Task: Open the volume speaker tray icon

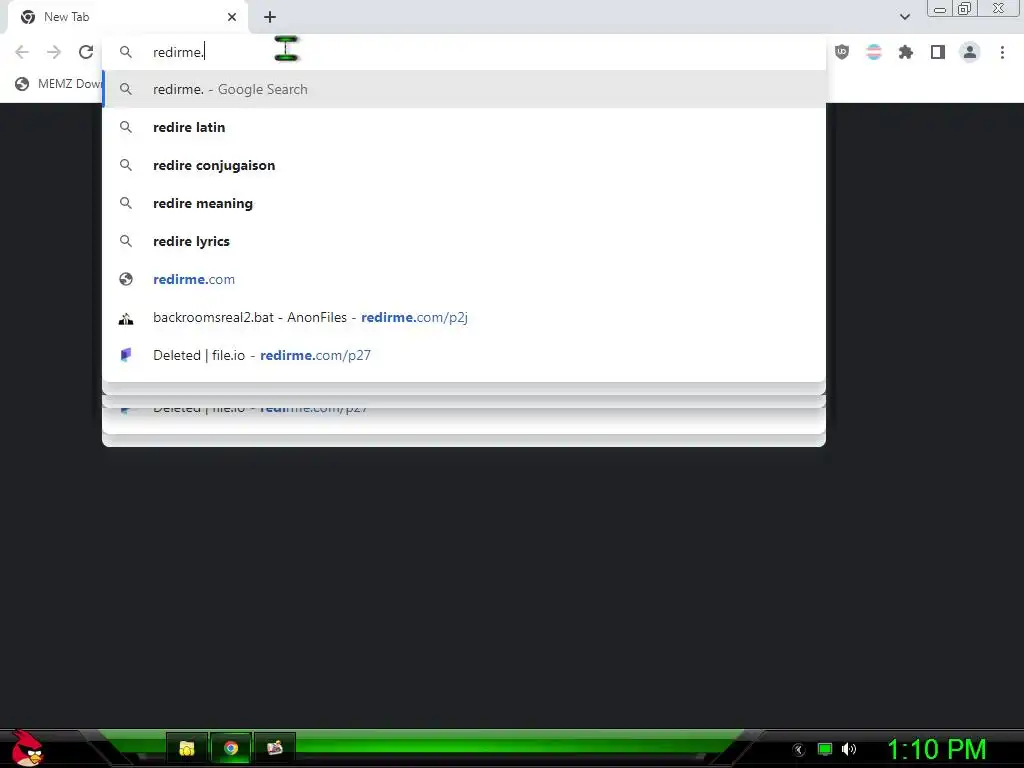Action: 849,749
